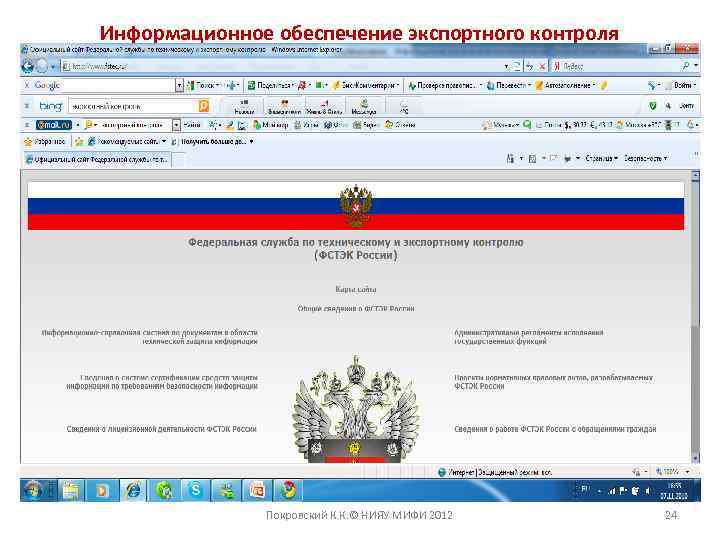
Task: Click the Mail.ru toolbar Игры item
Action: [x=306, y=125]
